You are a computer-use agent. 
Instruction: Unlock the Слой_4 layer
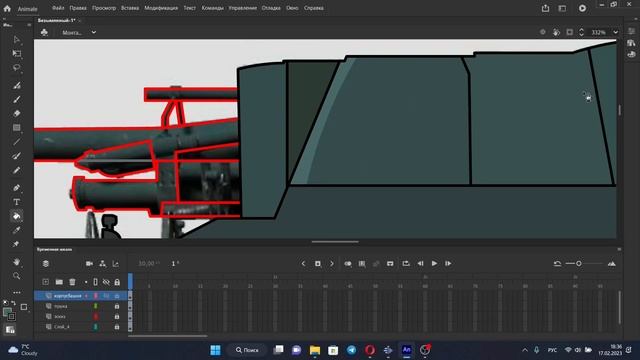click(117, 327)
